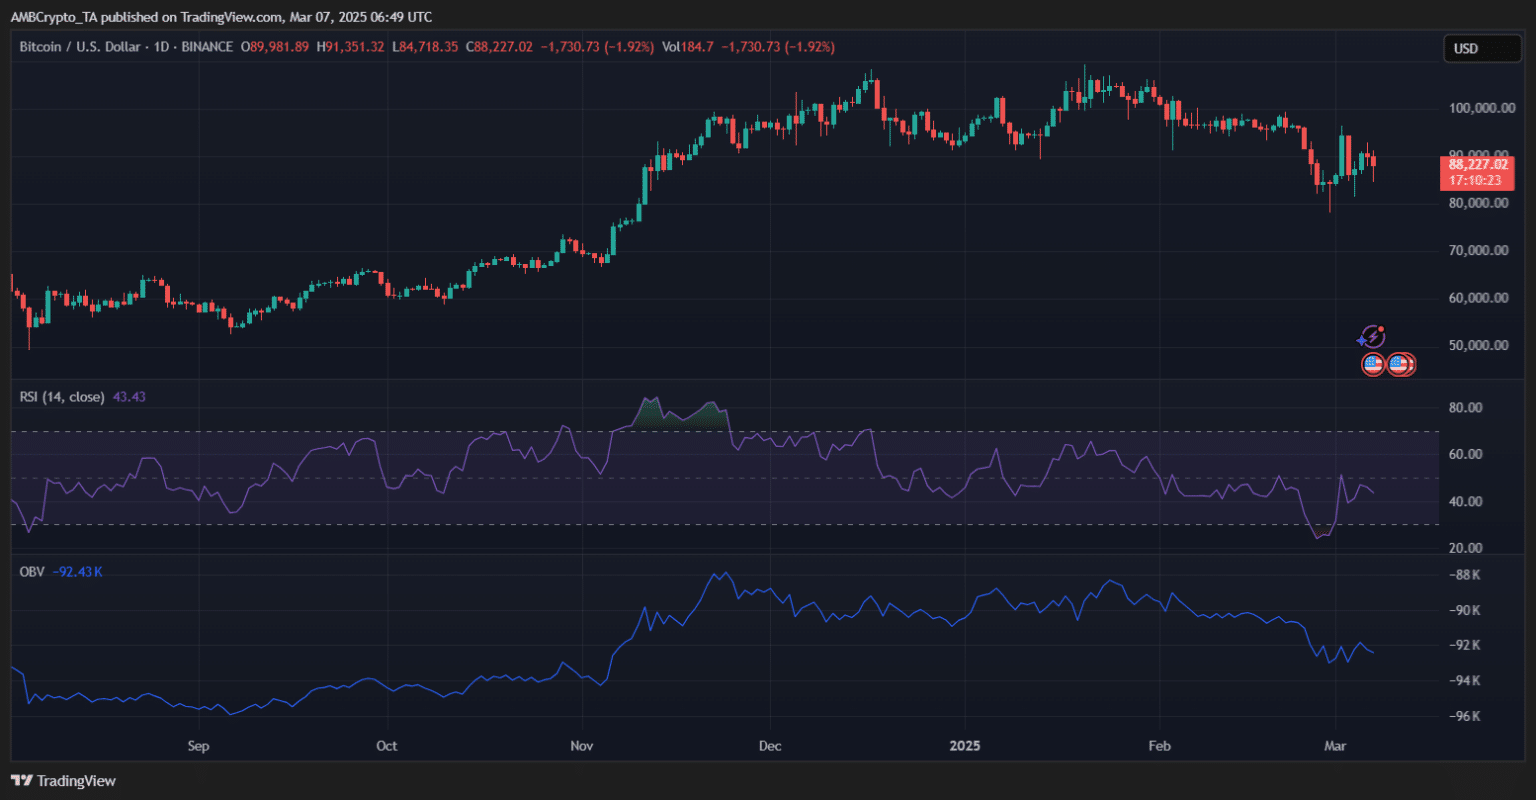1536x800 pixels.
Task: Click the stacked US flag event icons nearest the price axis
Action: pos(1401,365)
